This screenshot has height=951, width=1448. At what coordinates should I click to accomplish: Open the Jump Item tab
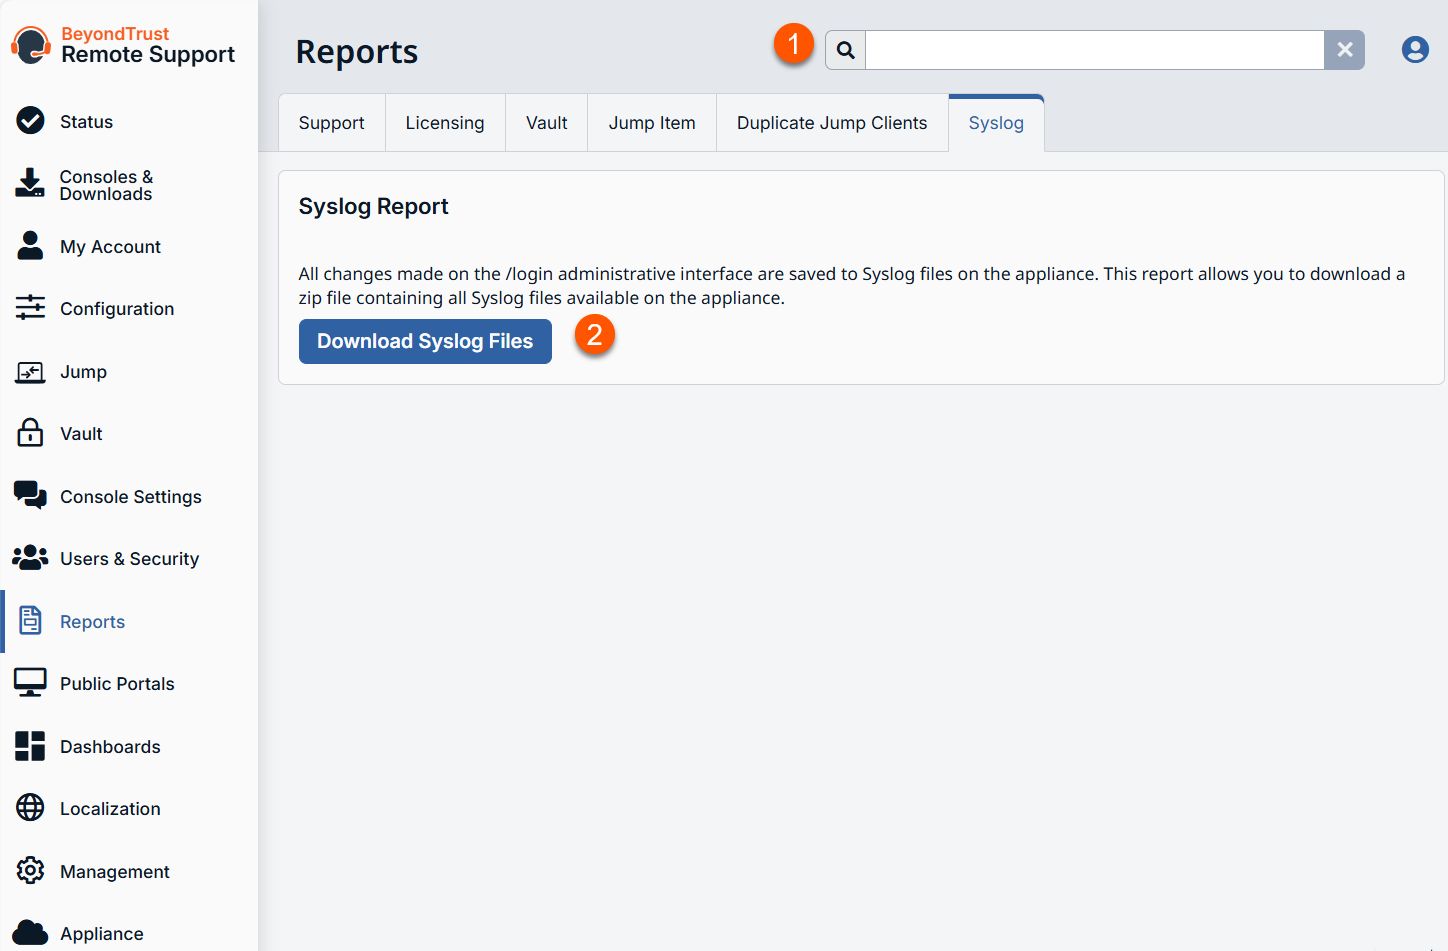[652, 123]
